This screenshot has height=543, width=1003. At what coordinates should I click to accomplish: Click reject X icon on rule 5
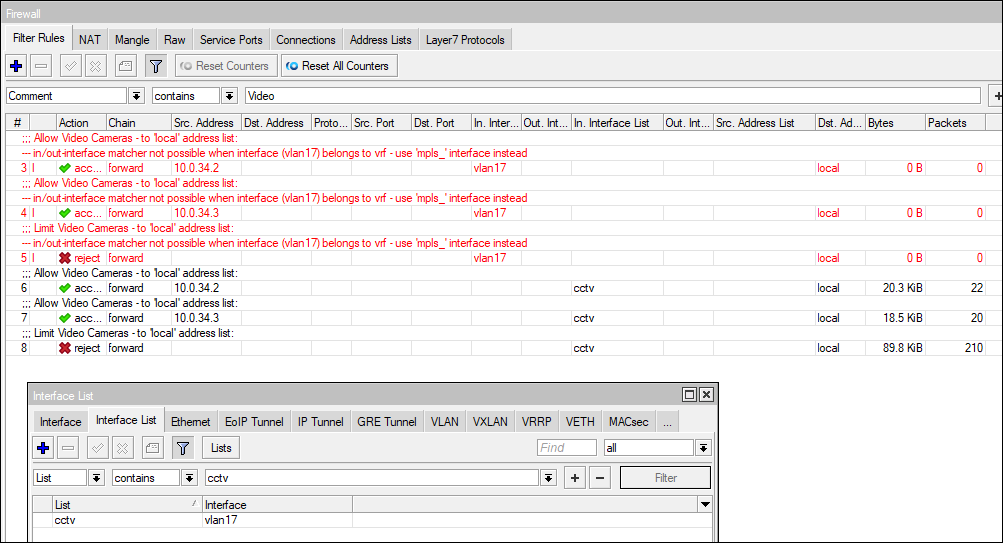coord(65,258)
